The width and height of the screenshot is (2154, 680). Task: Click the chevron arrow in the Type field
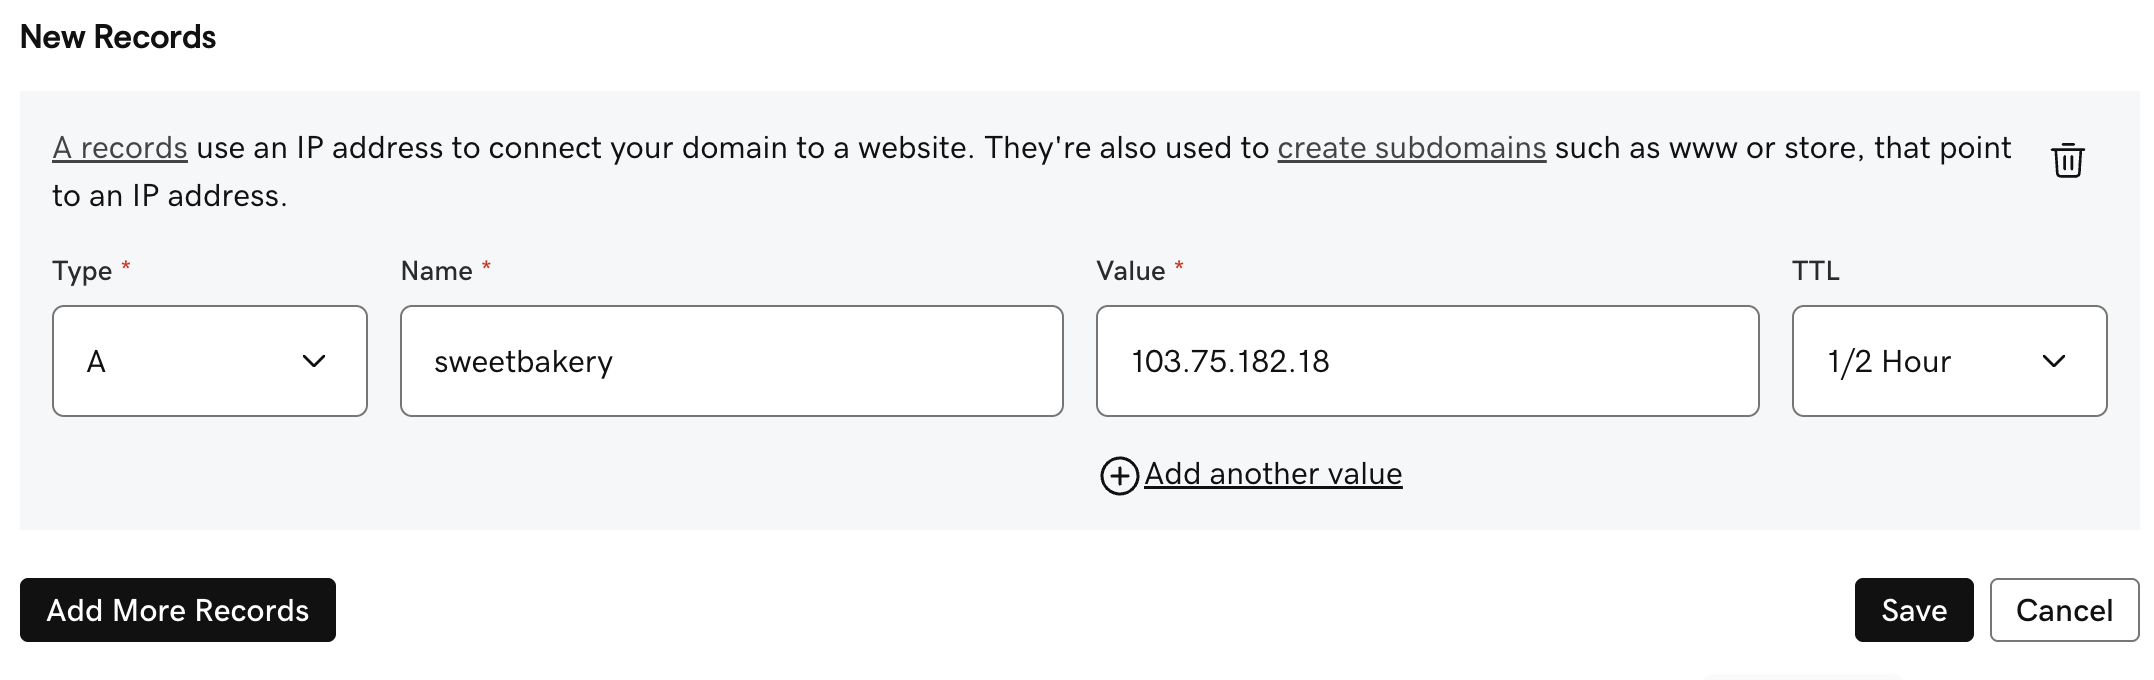pyautogui.click(x=314, y=361)
